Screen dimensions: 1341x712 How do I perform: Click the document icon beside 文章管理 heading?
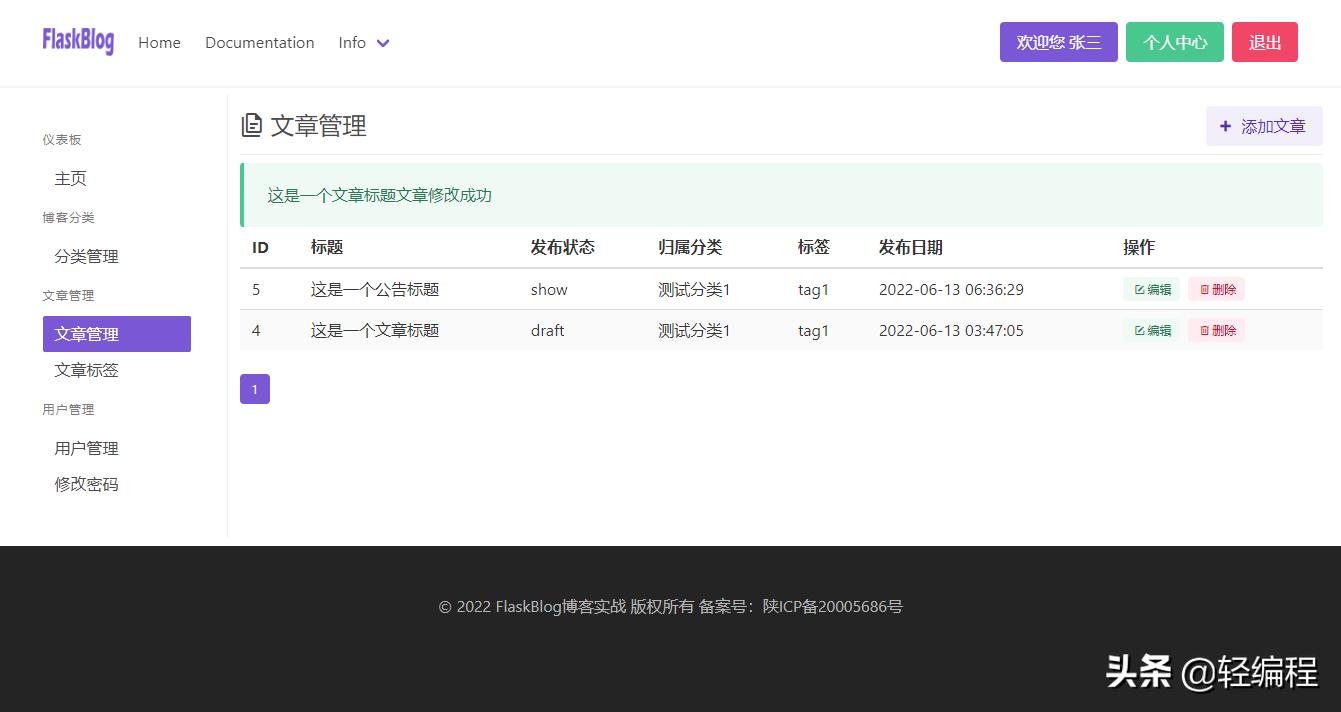253,126
